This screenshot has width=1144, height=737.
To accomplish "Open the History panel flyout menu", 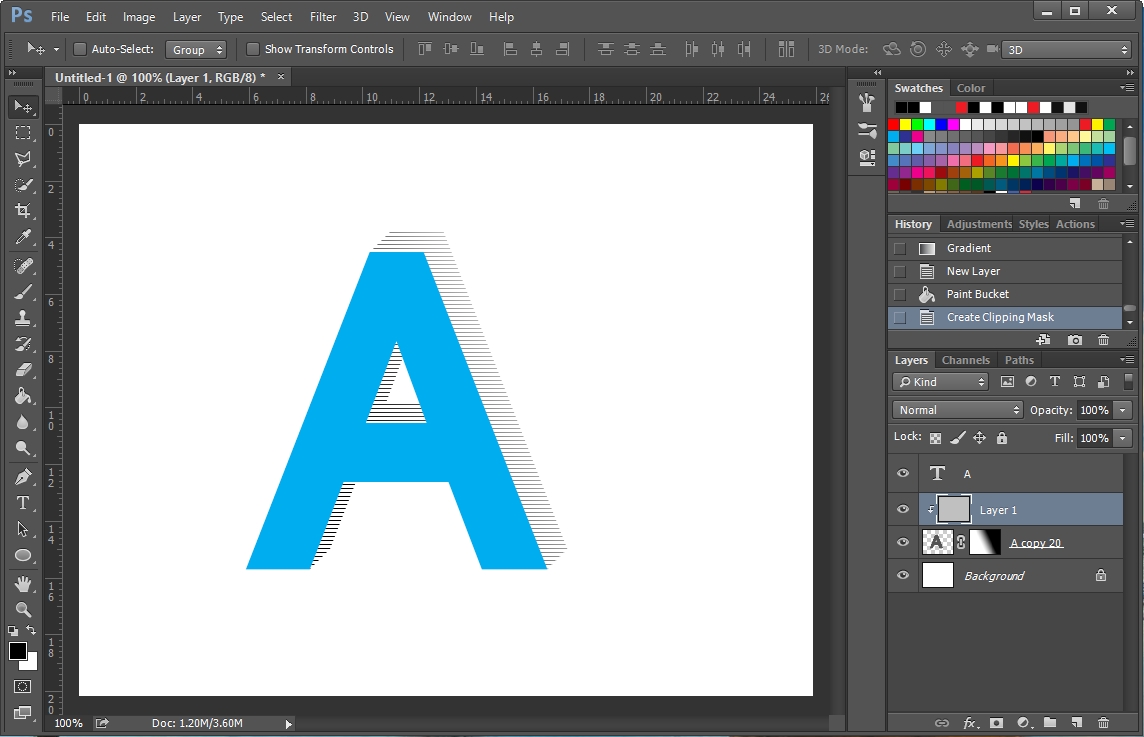I will tap(1126, 223).
